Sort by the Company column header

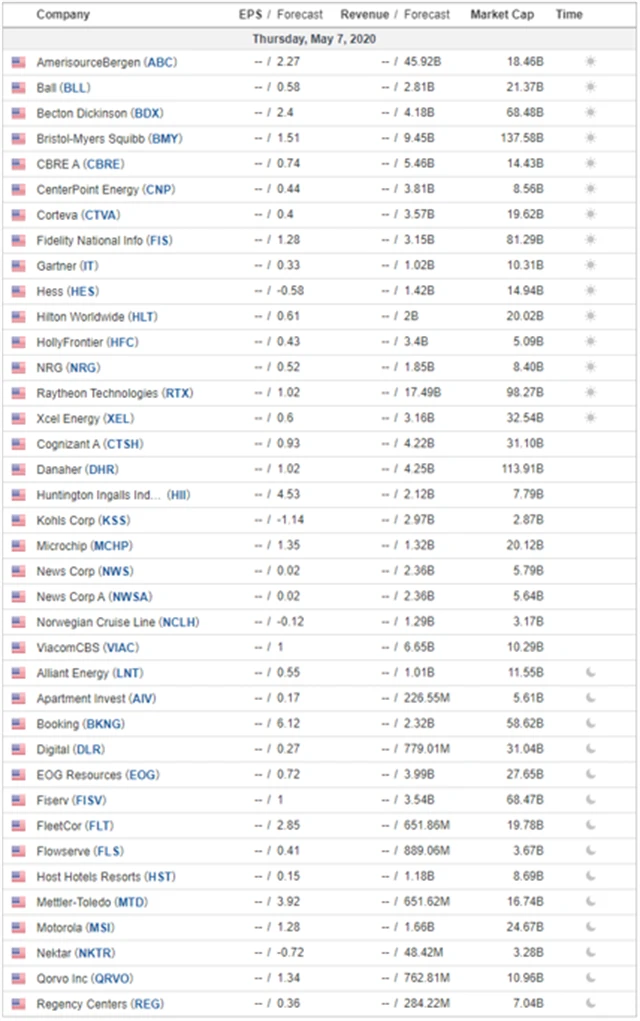[62, 15]
